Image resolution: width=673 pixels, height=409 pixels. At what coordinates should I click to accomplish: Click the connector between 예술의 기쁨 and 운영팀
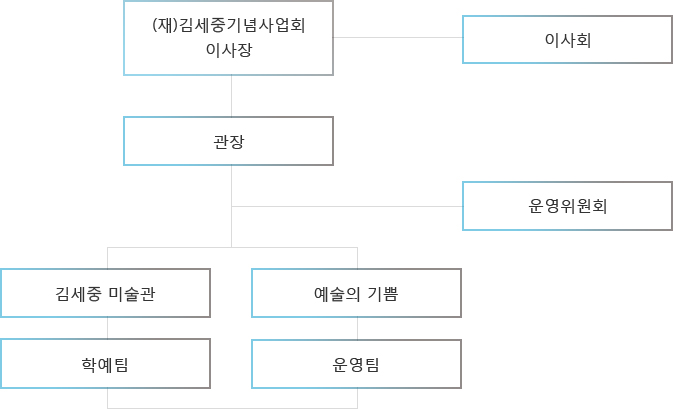point(357,329)
